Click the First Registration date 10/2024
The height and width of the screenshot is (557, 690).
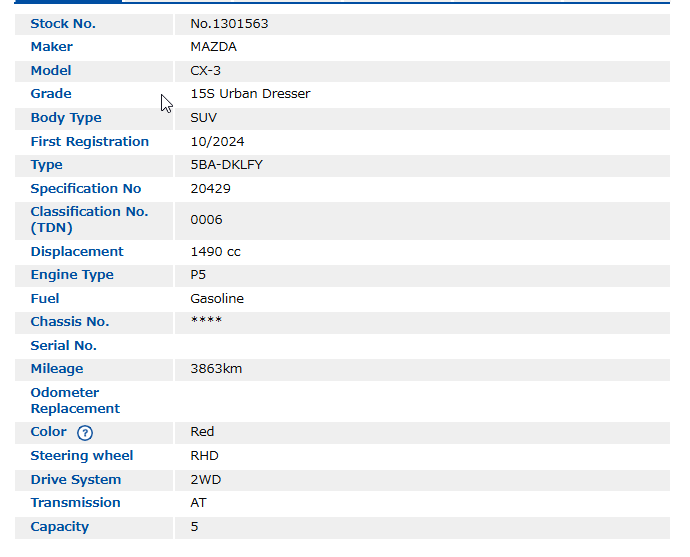coord(217,142)
